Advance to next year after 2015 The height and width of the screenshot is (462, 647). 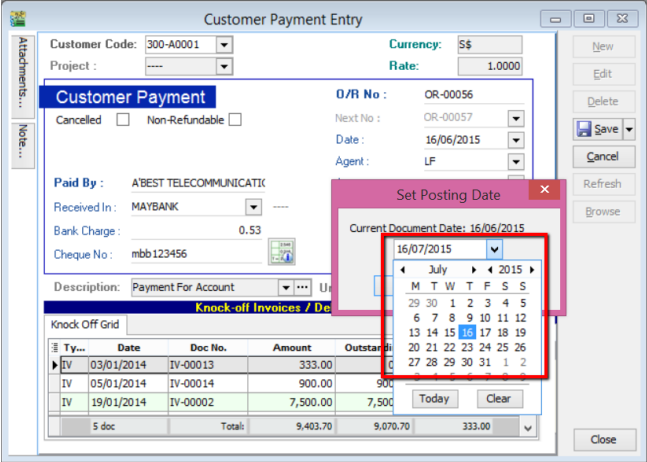(x=532, y=270)
